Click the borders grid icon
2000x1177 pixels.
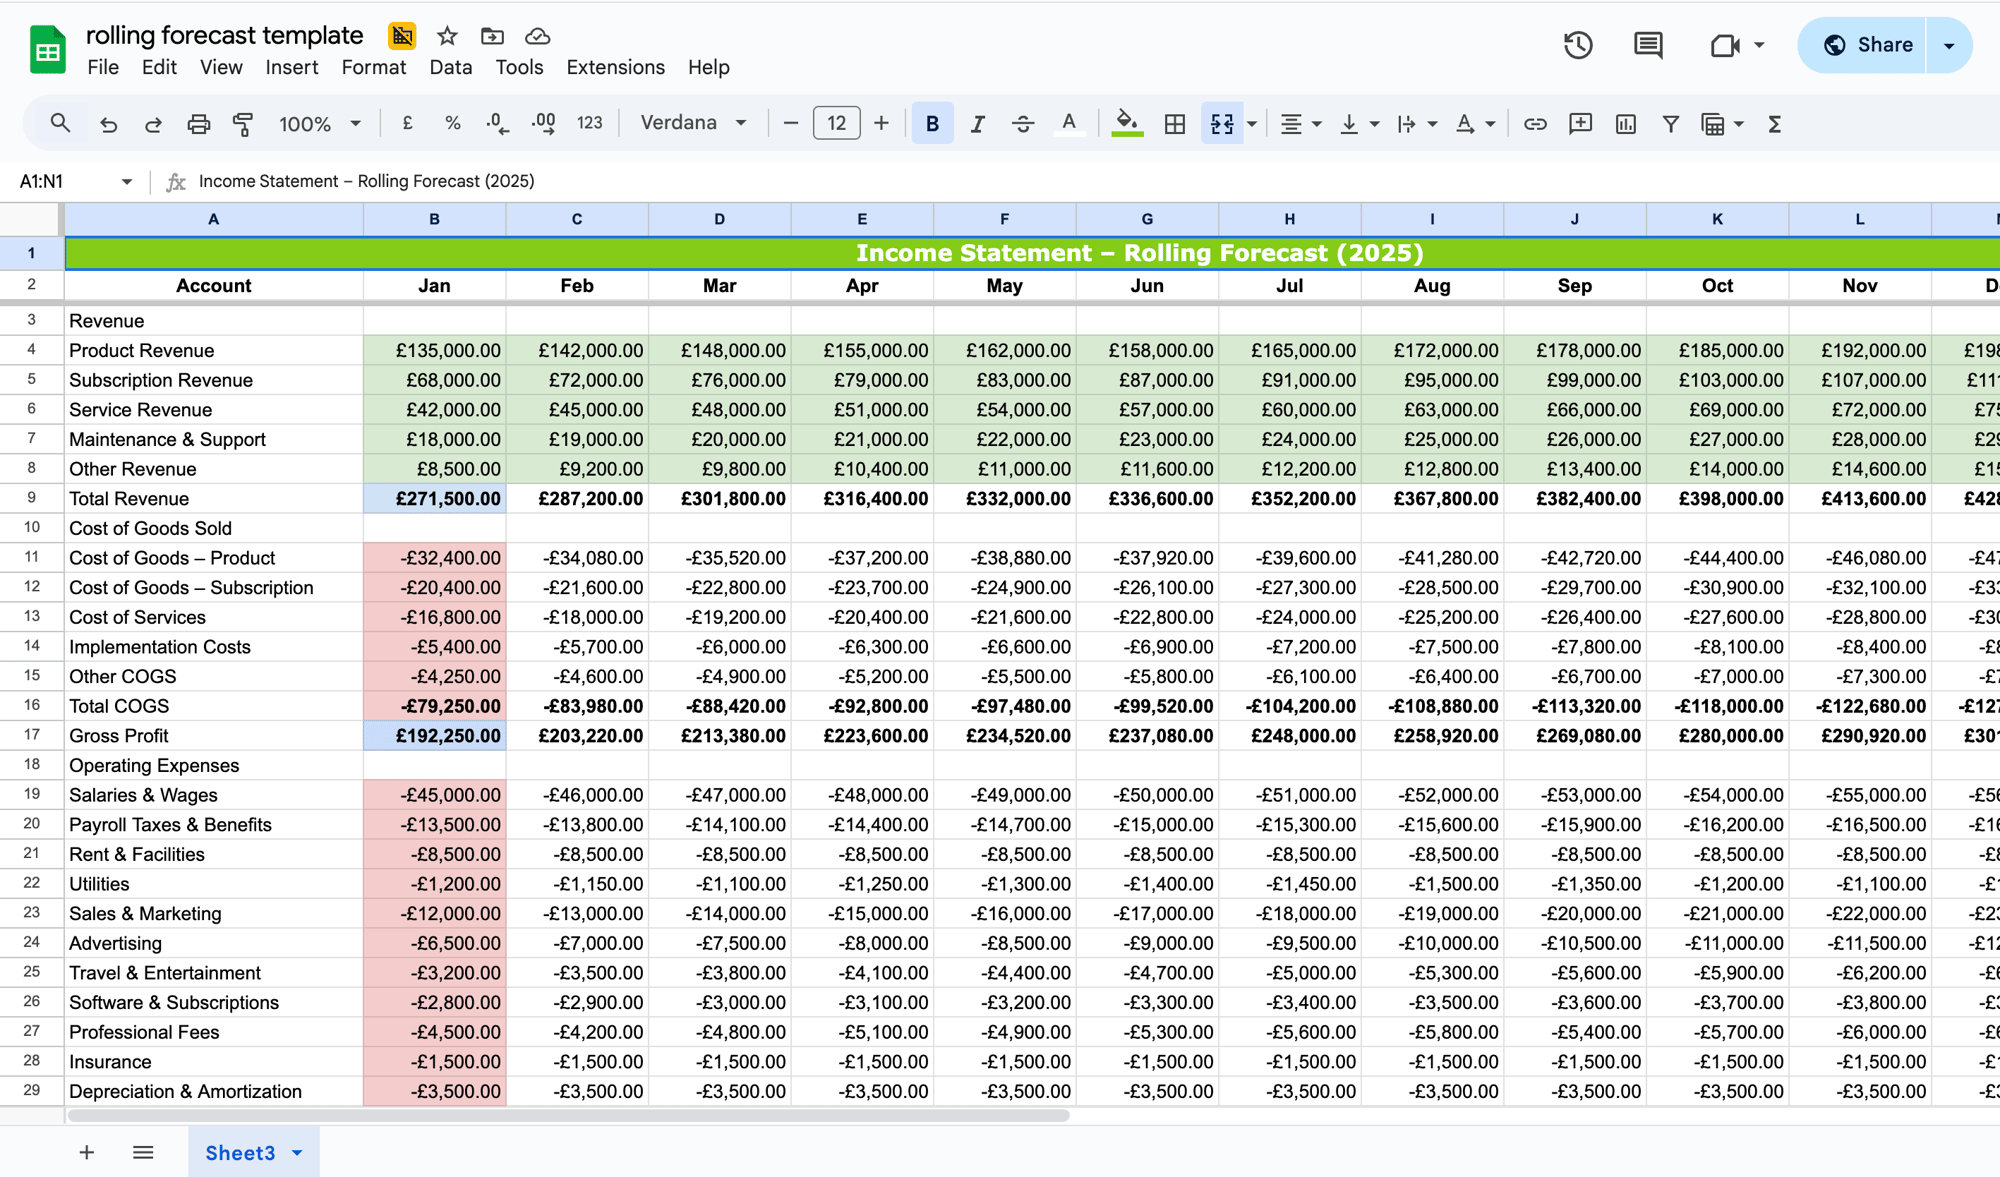tap(1175, 124)
